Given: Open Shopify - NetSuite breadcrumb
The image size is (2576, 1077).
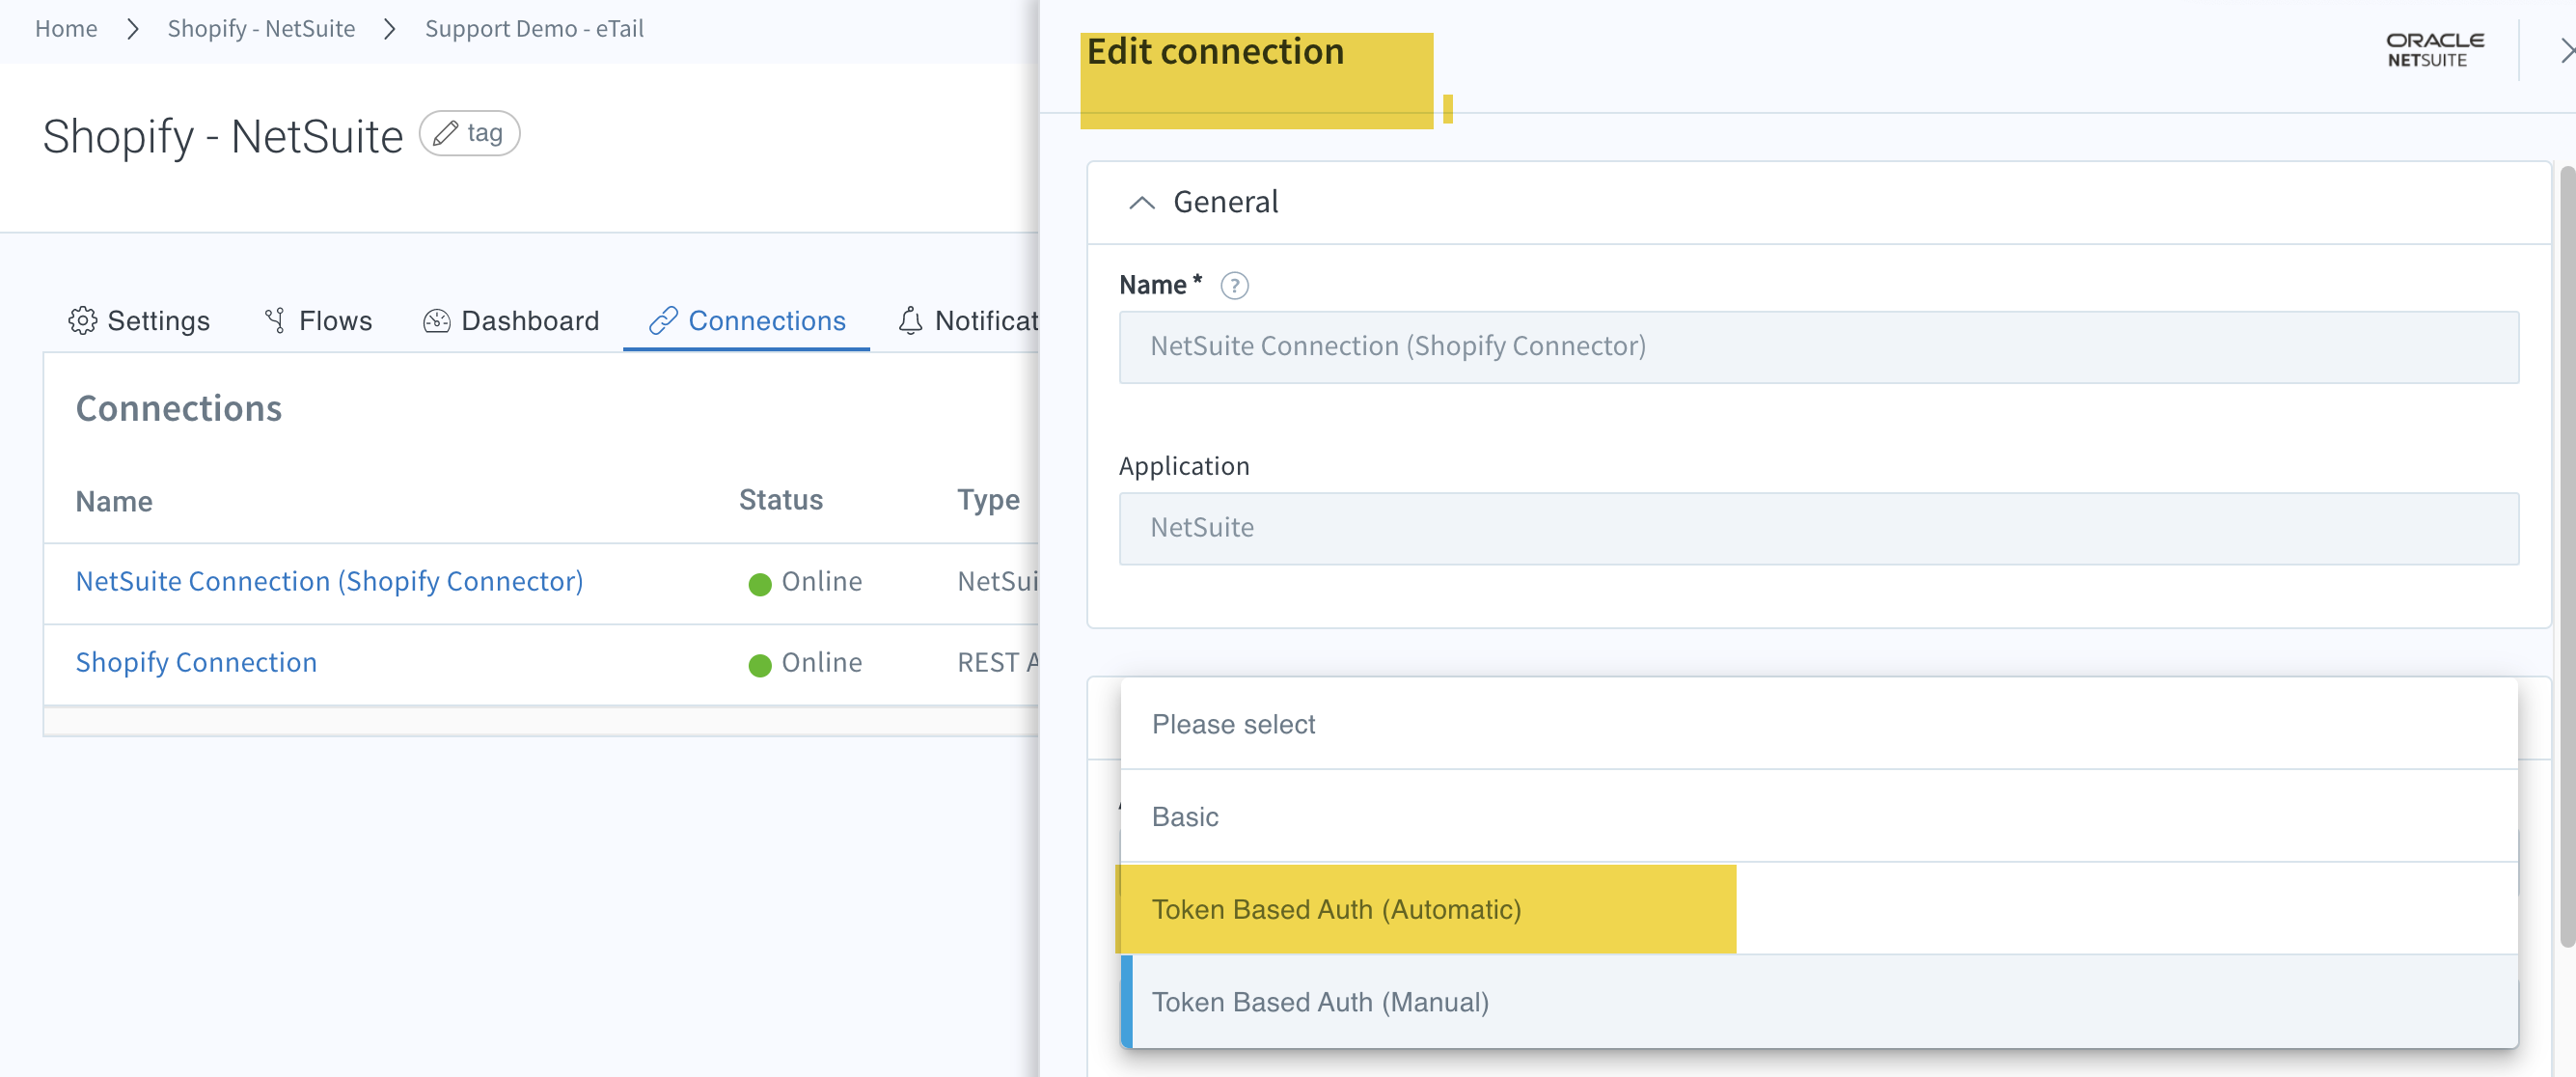Looking at the screenshot, I should point(261,29).
